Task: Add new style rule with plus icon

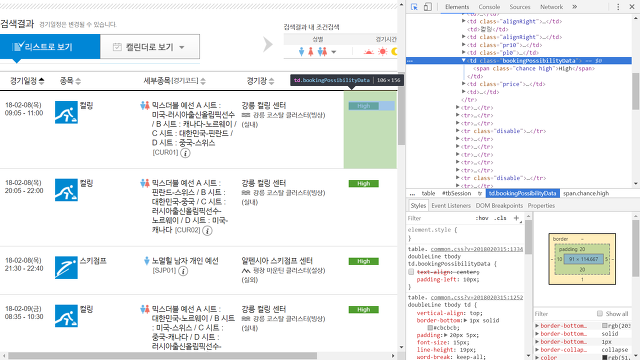Action: click(x=516, y=218)
